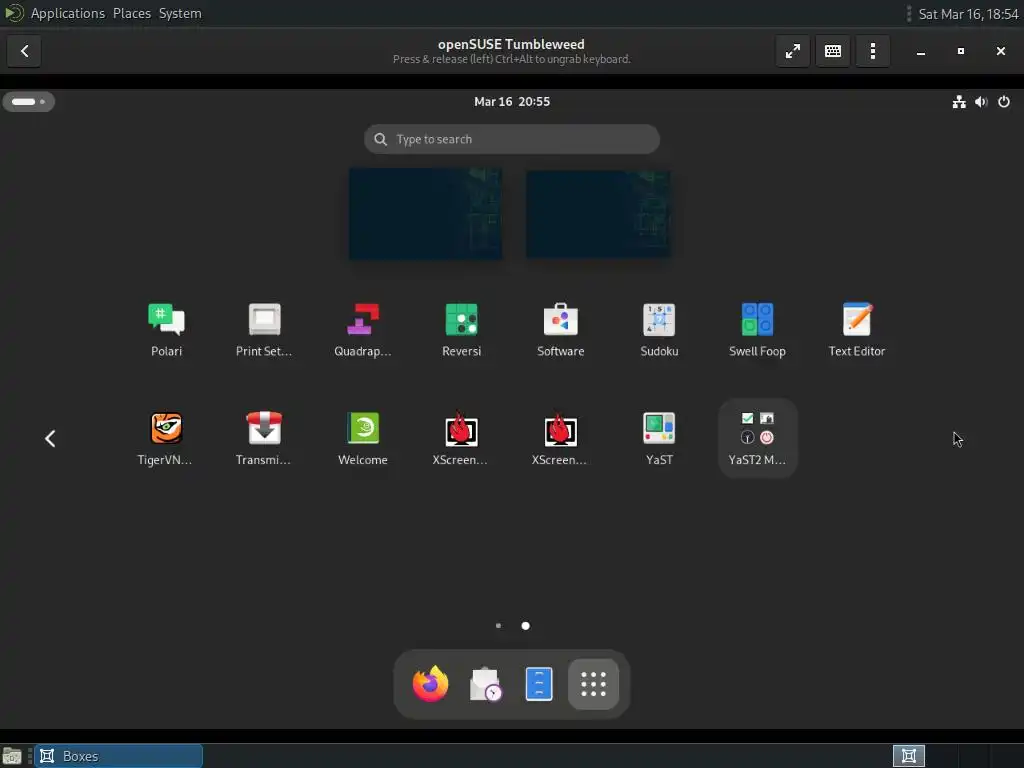
Task: Switch to first app grid page dot
Action: 498,626
